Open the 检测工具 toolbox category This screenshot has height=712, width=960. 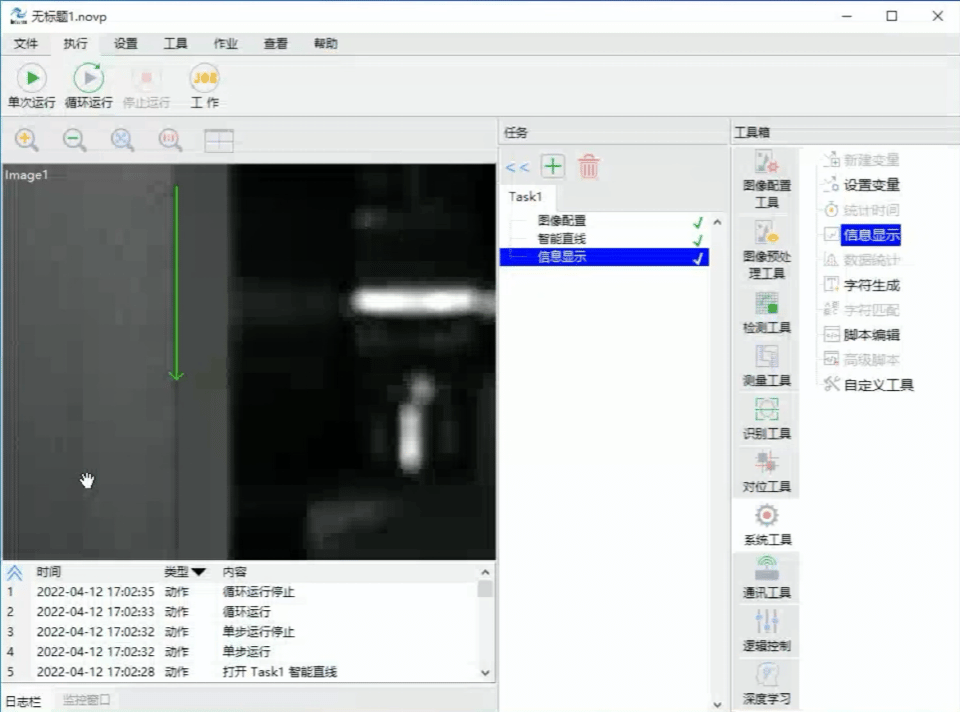(767, 314)
